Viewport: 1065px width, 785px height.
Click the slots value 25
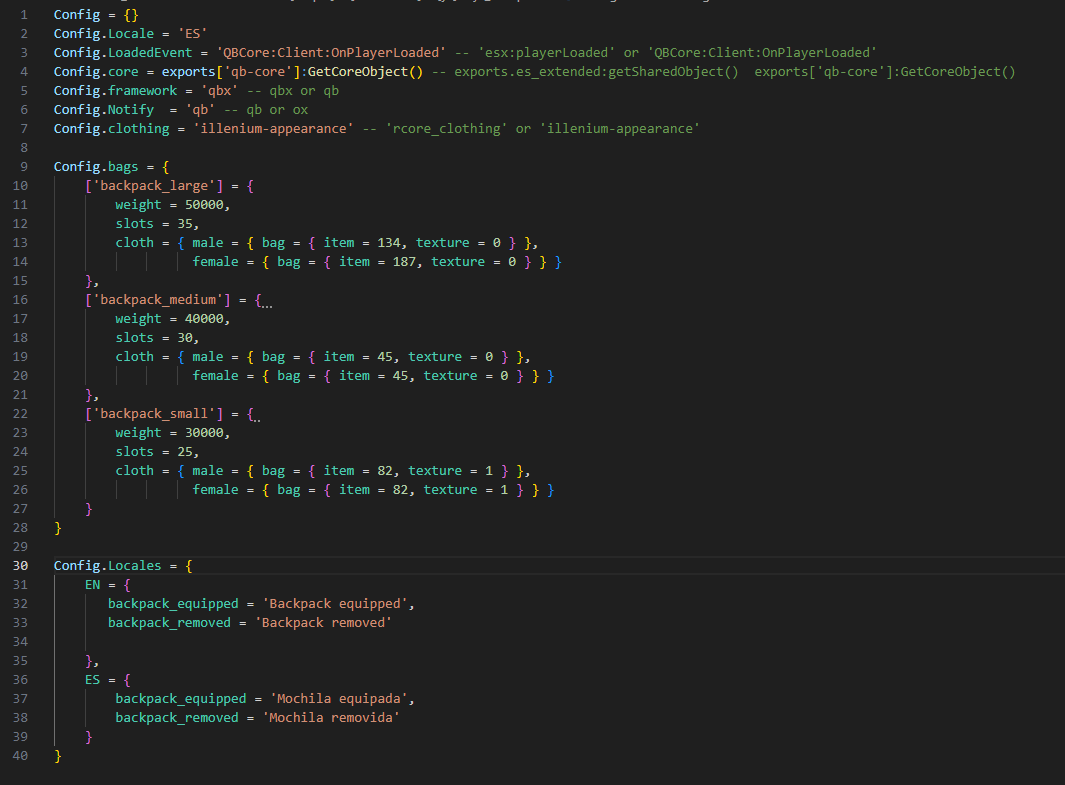click(185, 452)
